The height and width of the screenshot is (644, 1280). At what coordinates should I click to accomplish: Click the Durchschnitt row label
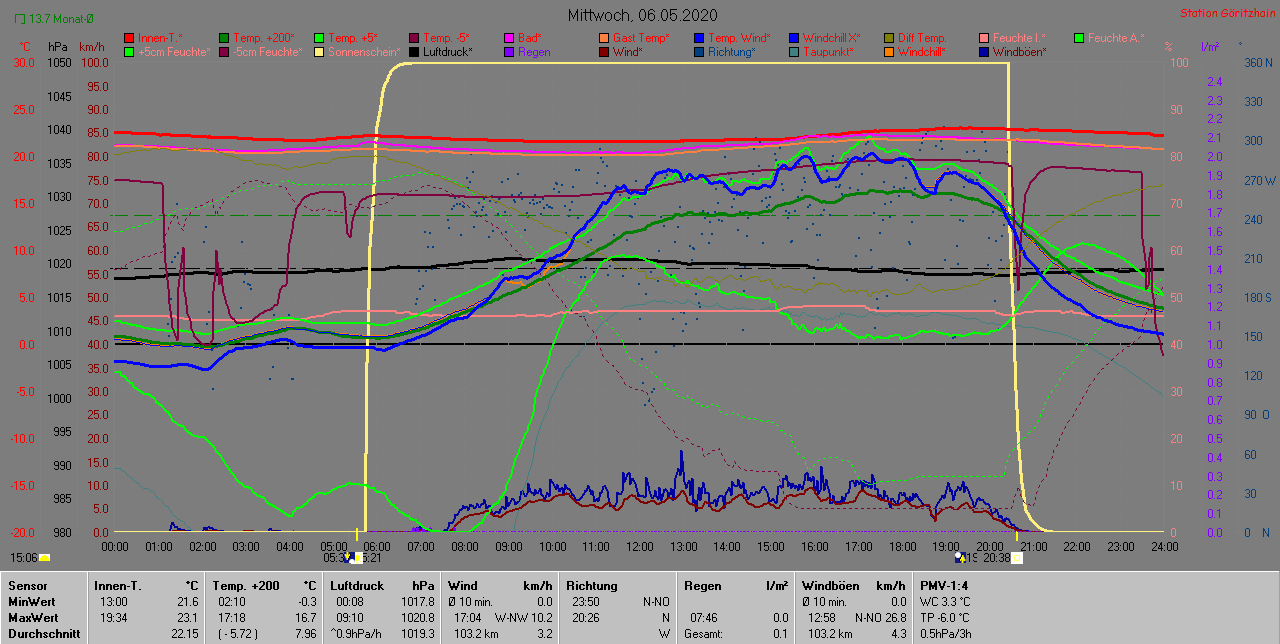(x=42, y=633)
